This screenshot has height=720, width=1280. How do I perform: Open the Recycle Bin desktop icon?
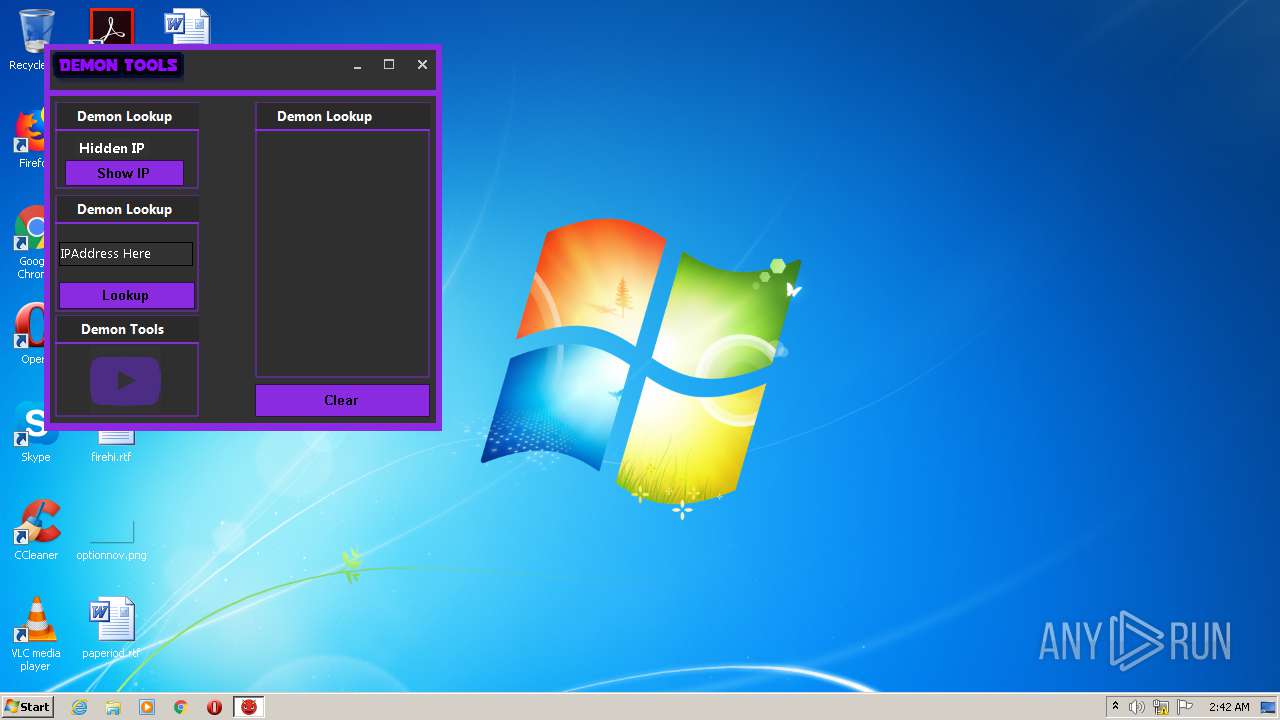pyautogui.click(x=33, y=40)
